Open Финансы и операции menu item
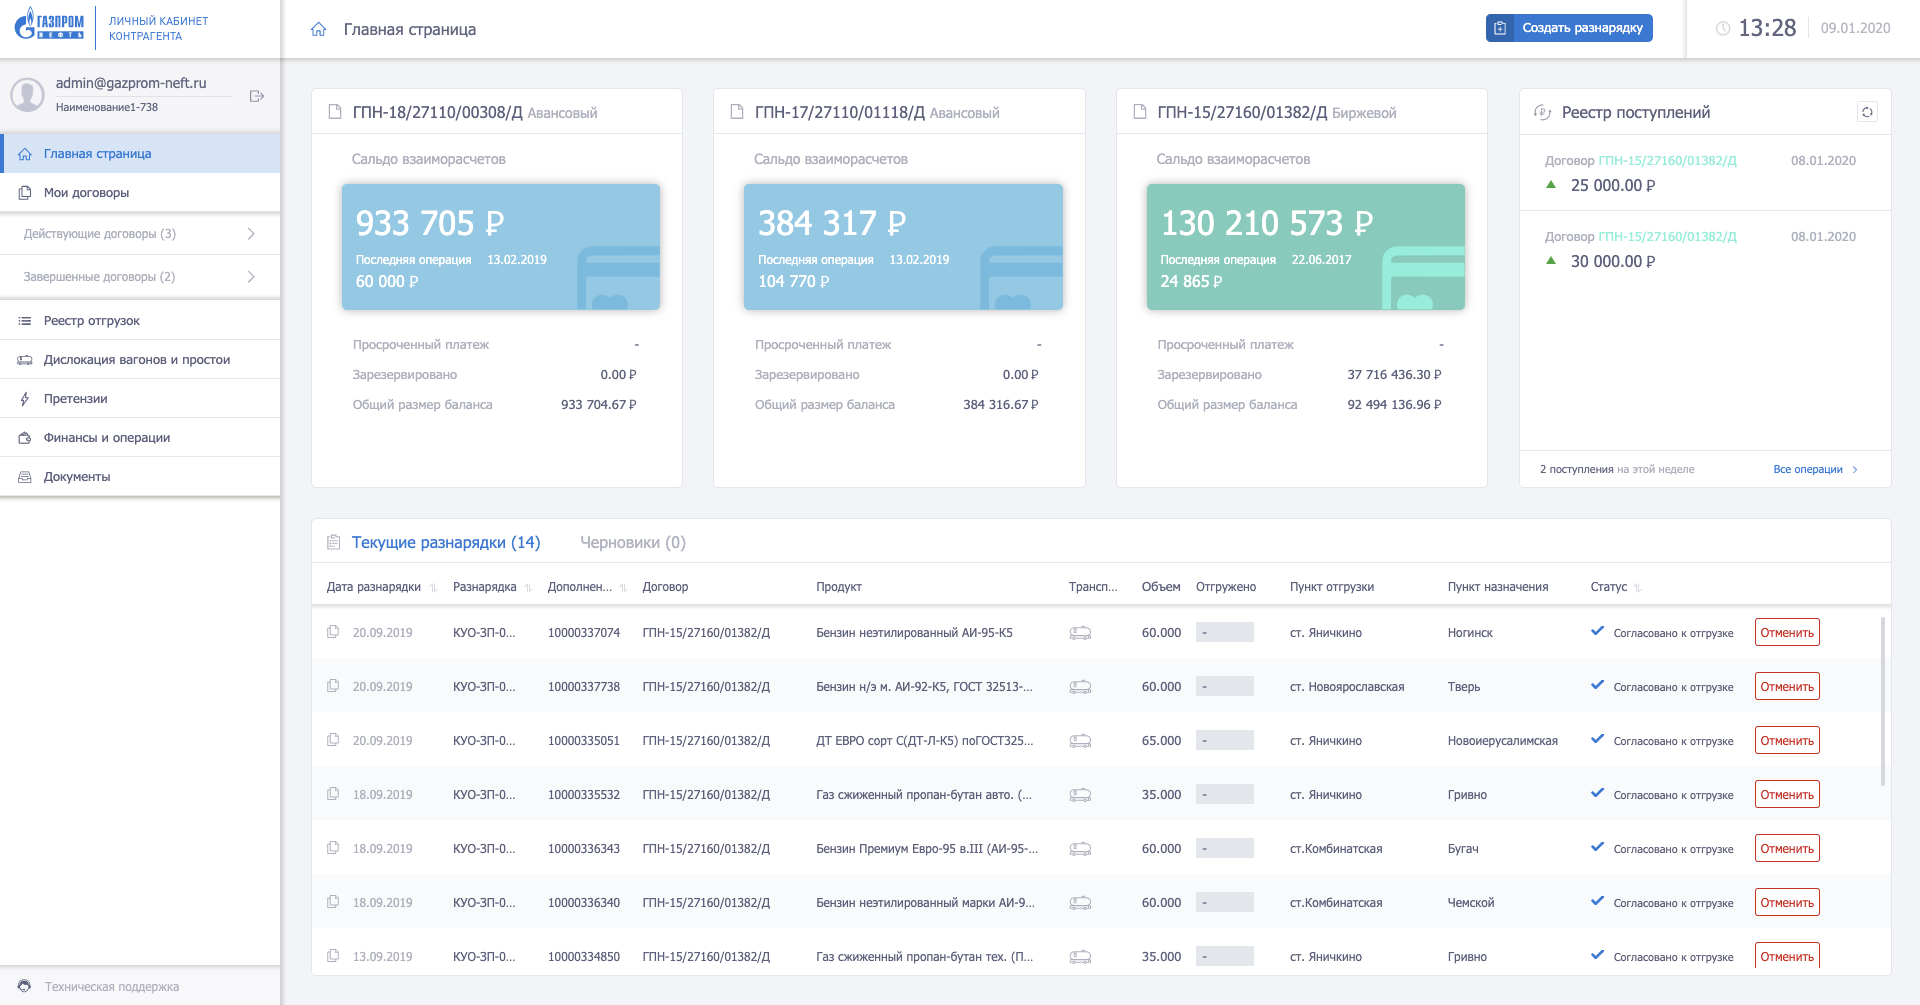Image resolution: width=1920 pixels, height=1005 pixels. click(106, 438)
